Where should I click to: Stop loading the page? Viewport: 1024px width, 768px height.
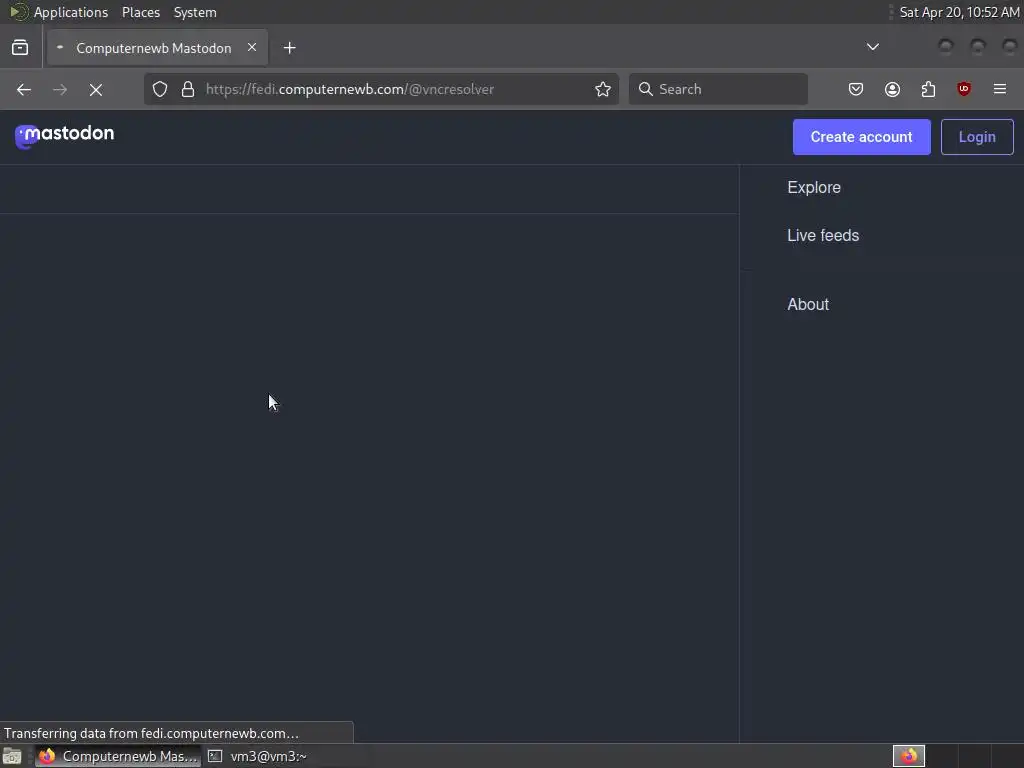click(96, 89)
